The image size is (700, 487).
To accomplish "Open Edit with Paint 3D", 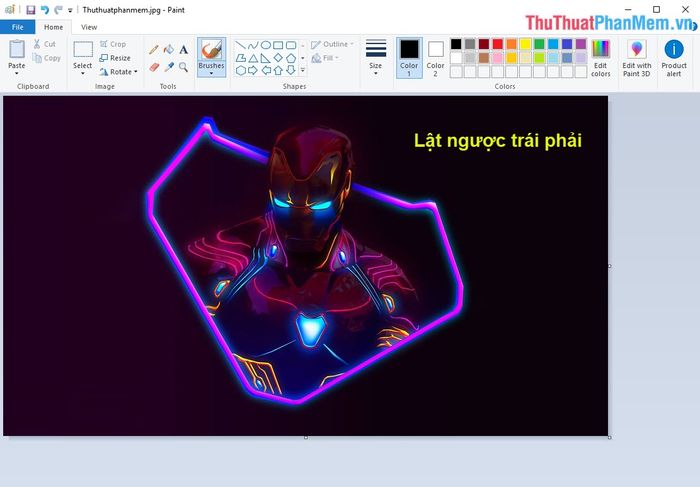I will [636, 57].
